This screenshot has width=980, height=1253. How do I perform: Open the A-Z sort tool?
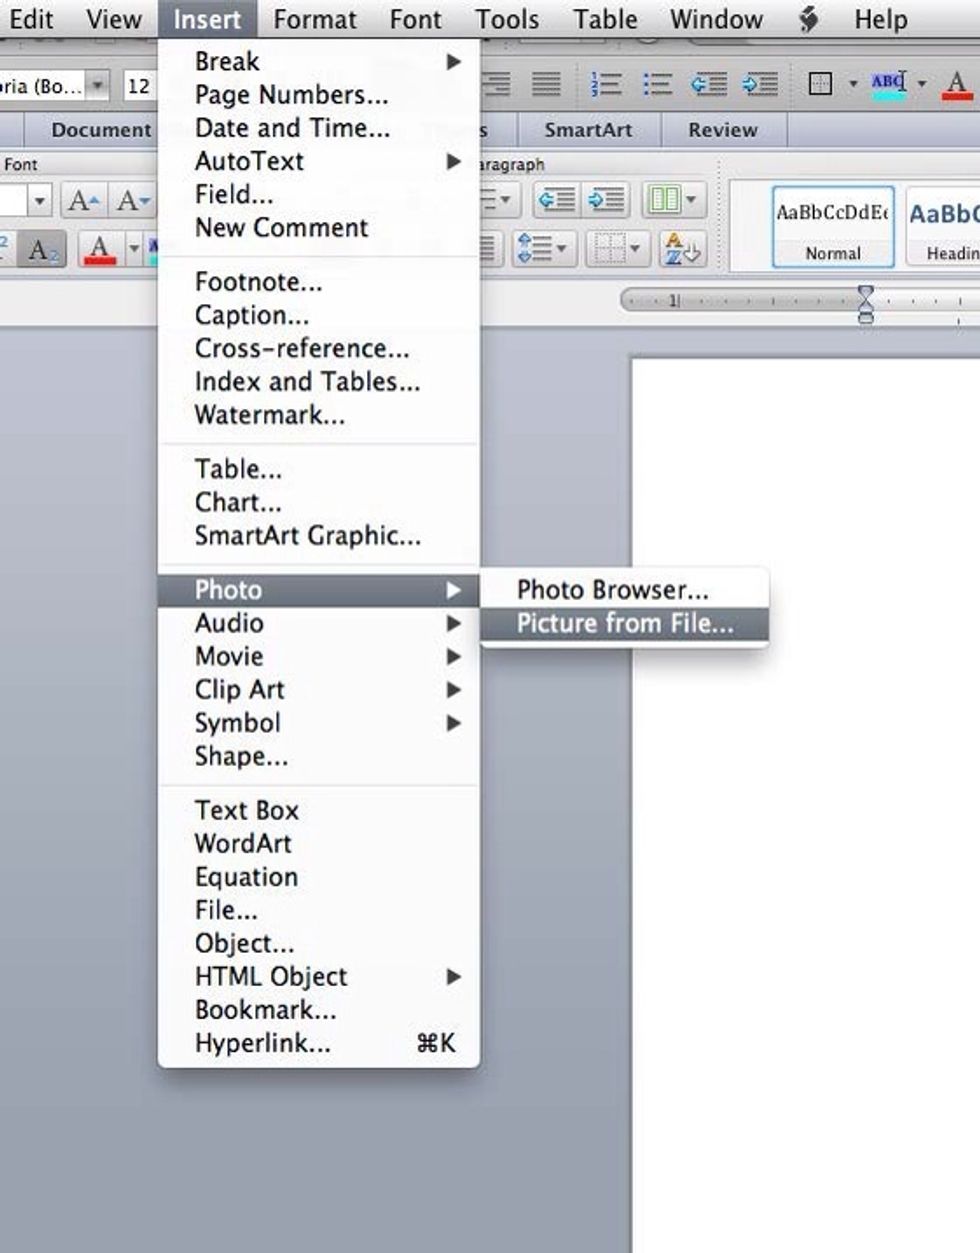click(681, 247)
